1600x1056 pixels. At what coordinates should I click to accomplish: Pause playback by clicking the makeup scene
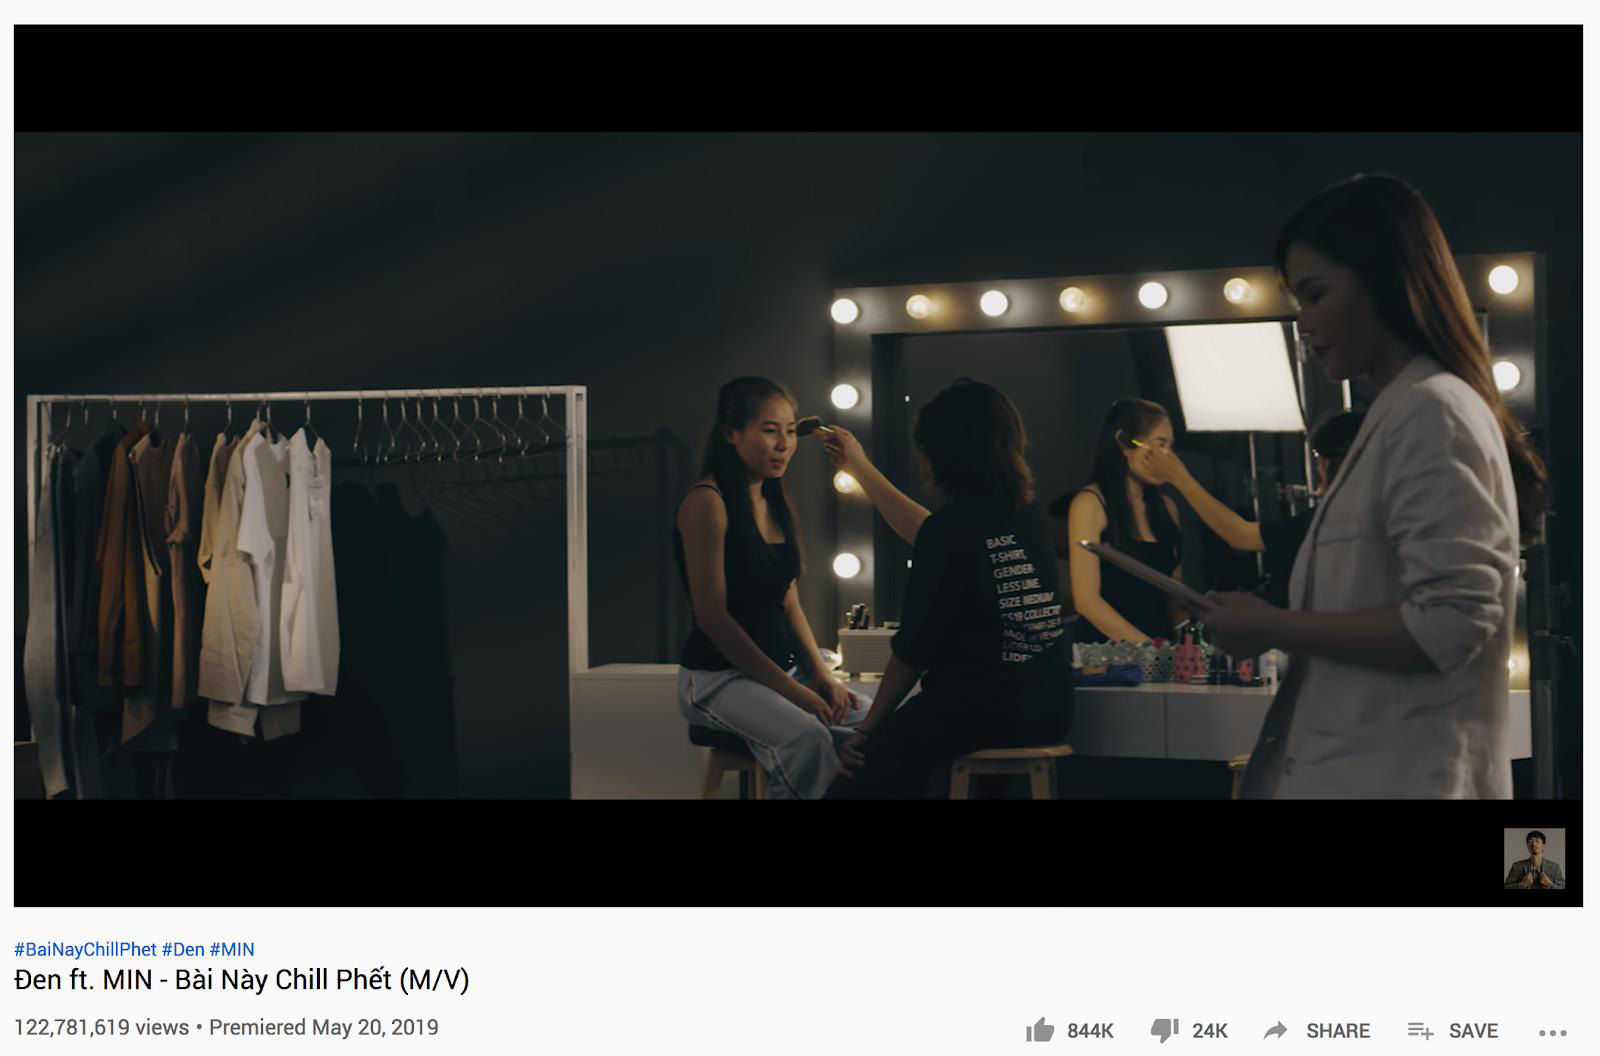point(870,560)
